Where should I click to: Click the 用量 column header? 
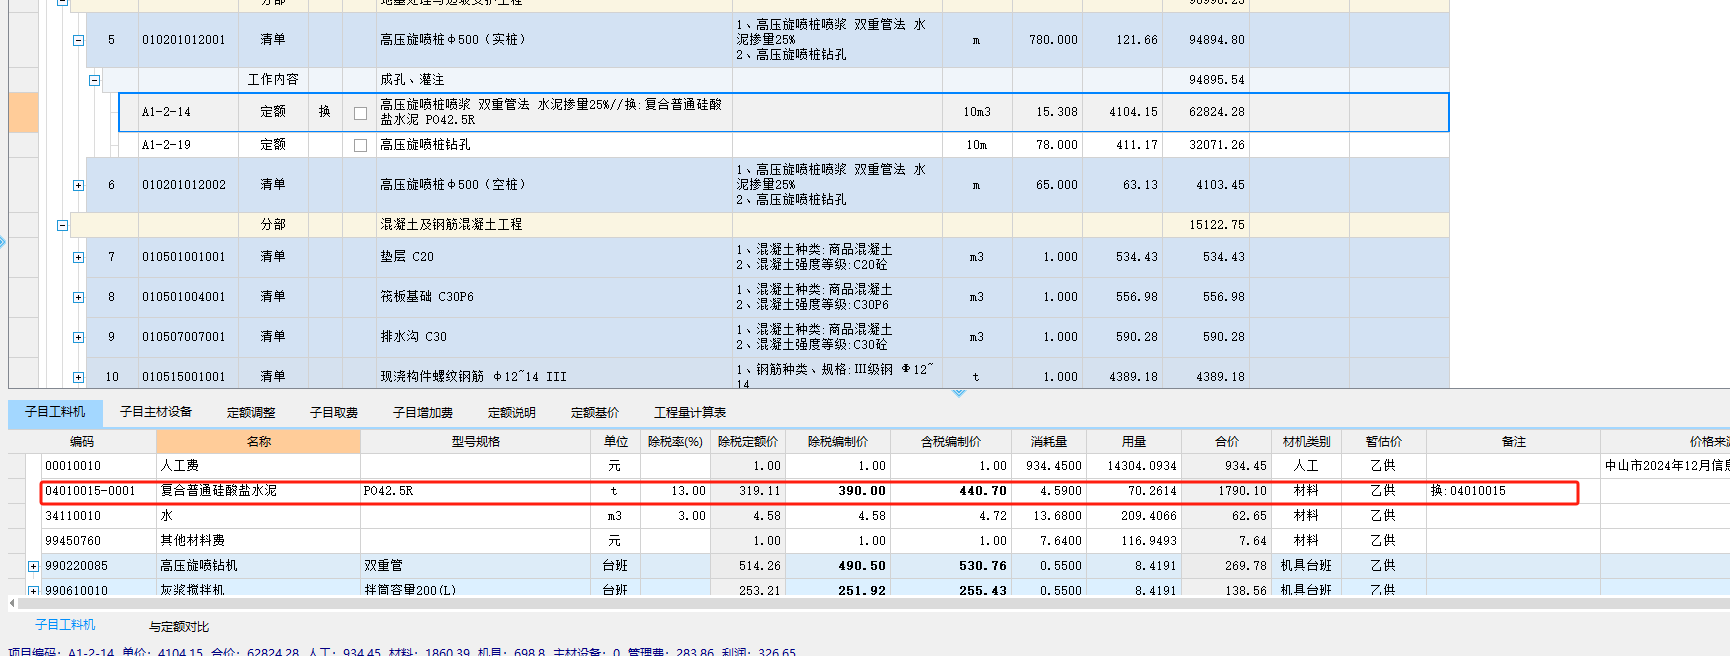(1134, 441)
